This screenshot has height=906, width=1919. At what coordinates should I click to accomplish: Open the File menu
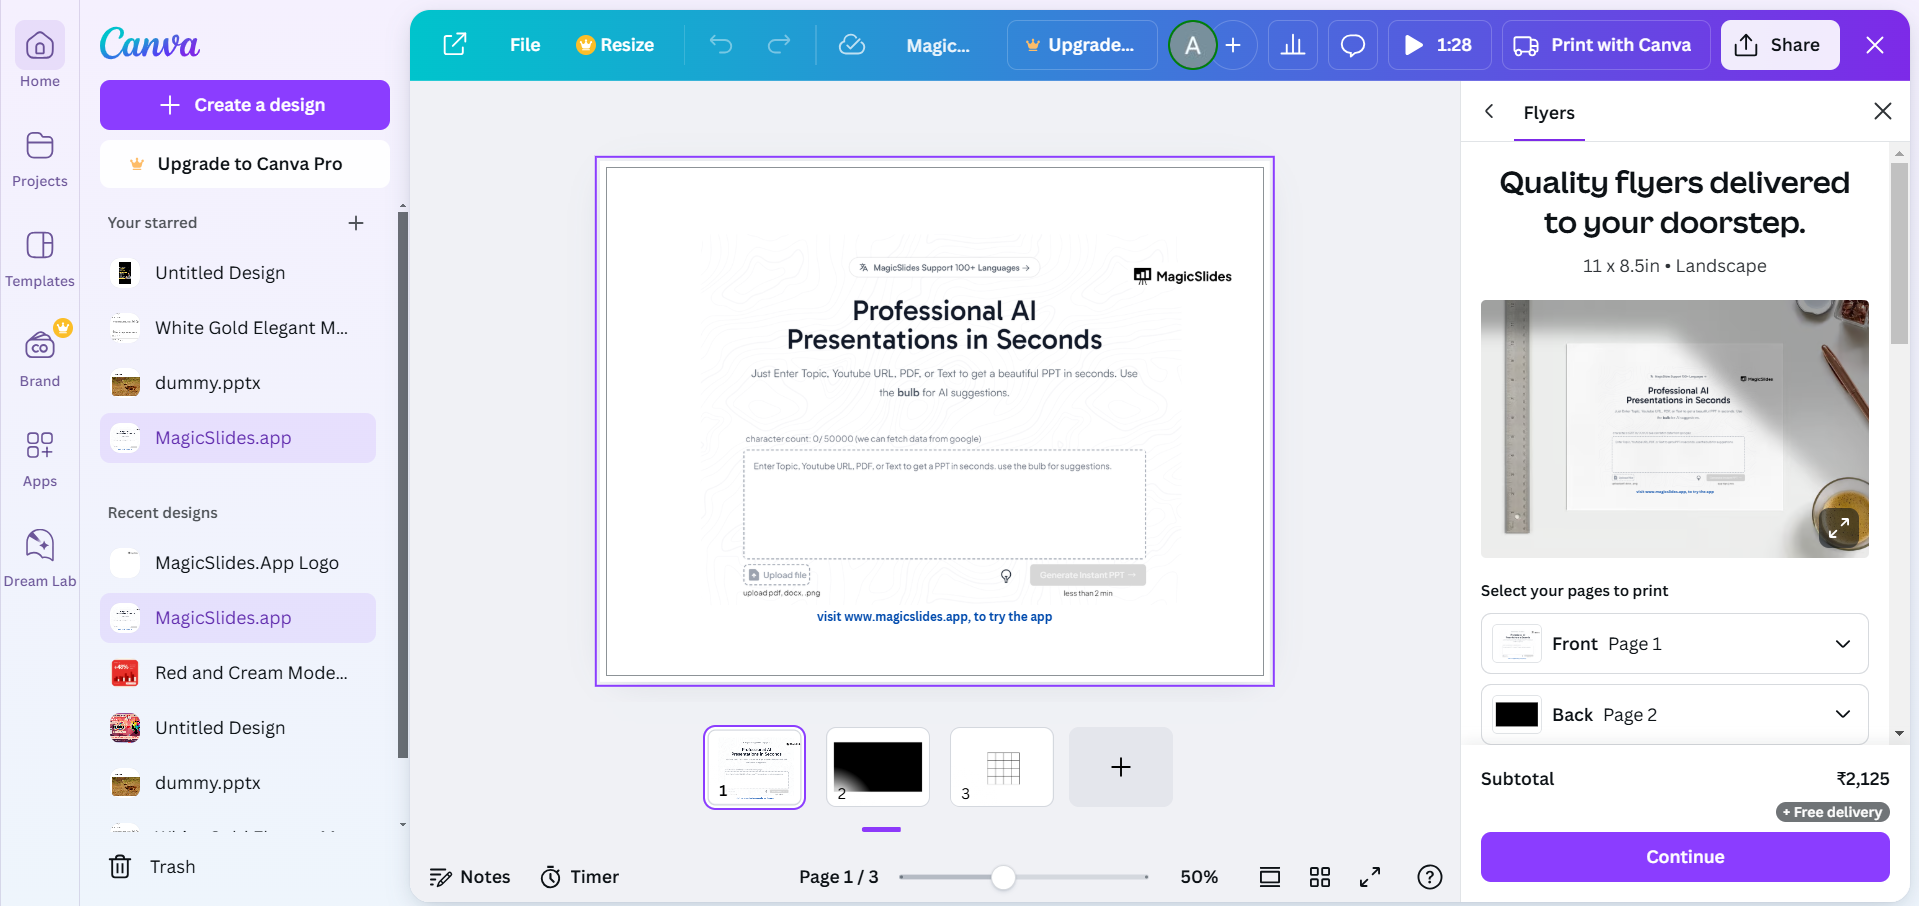coord(524,45)
